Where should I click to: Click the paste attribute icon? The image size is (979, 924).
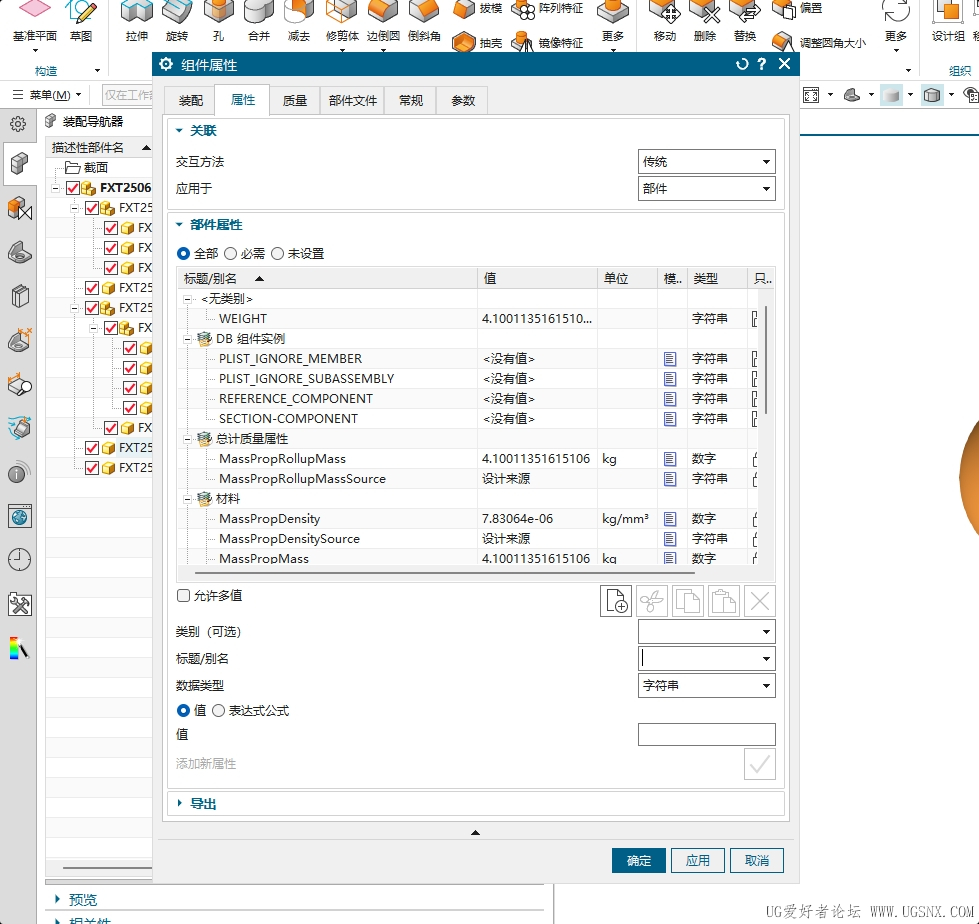pyautogui.click(x=724, y=601)
